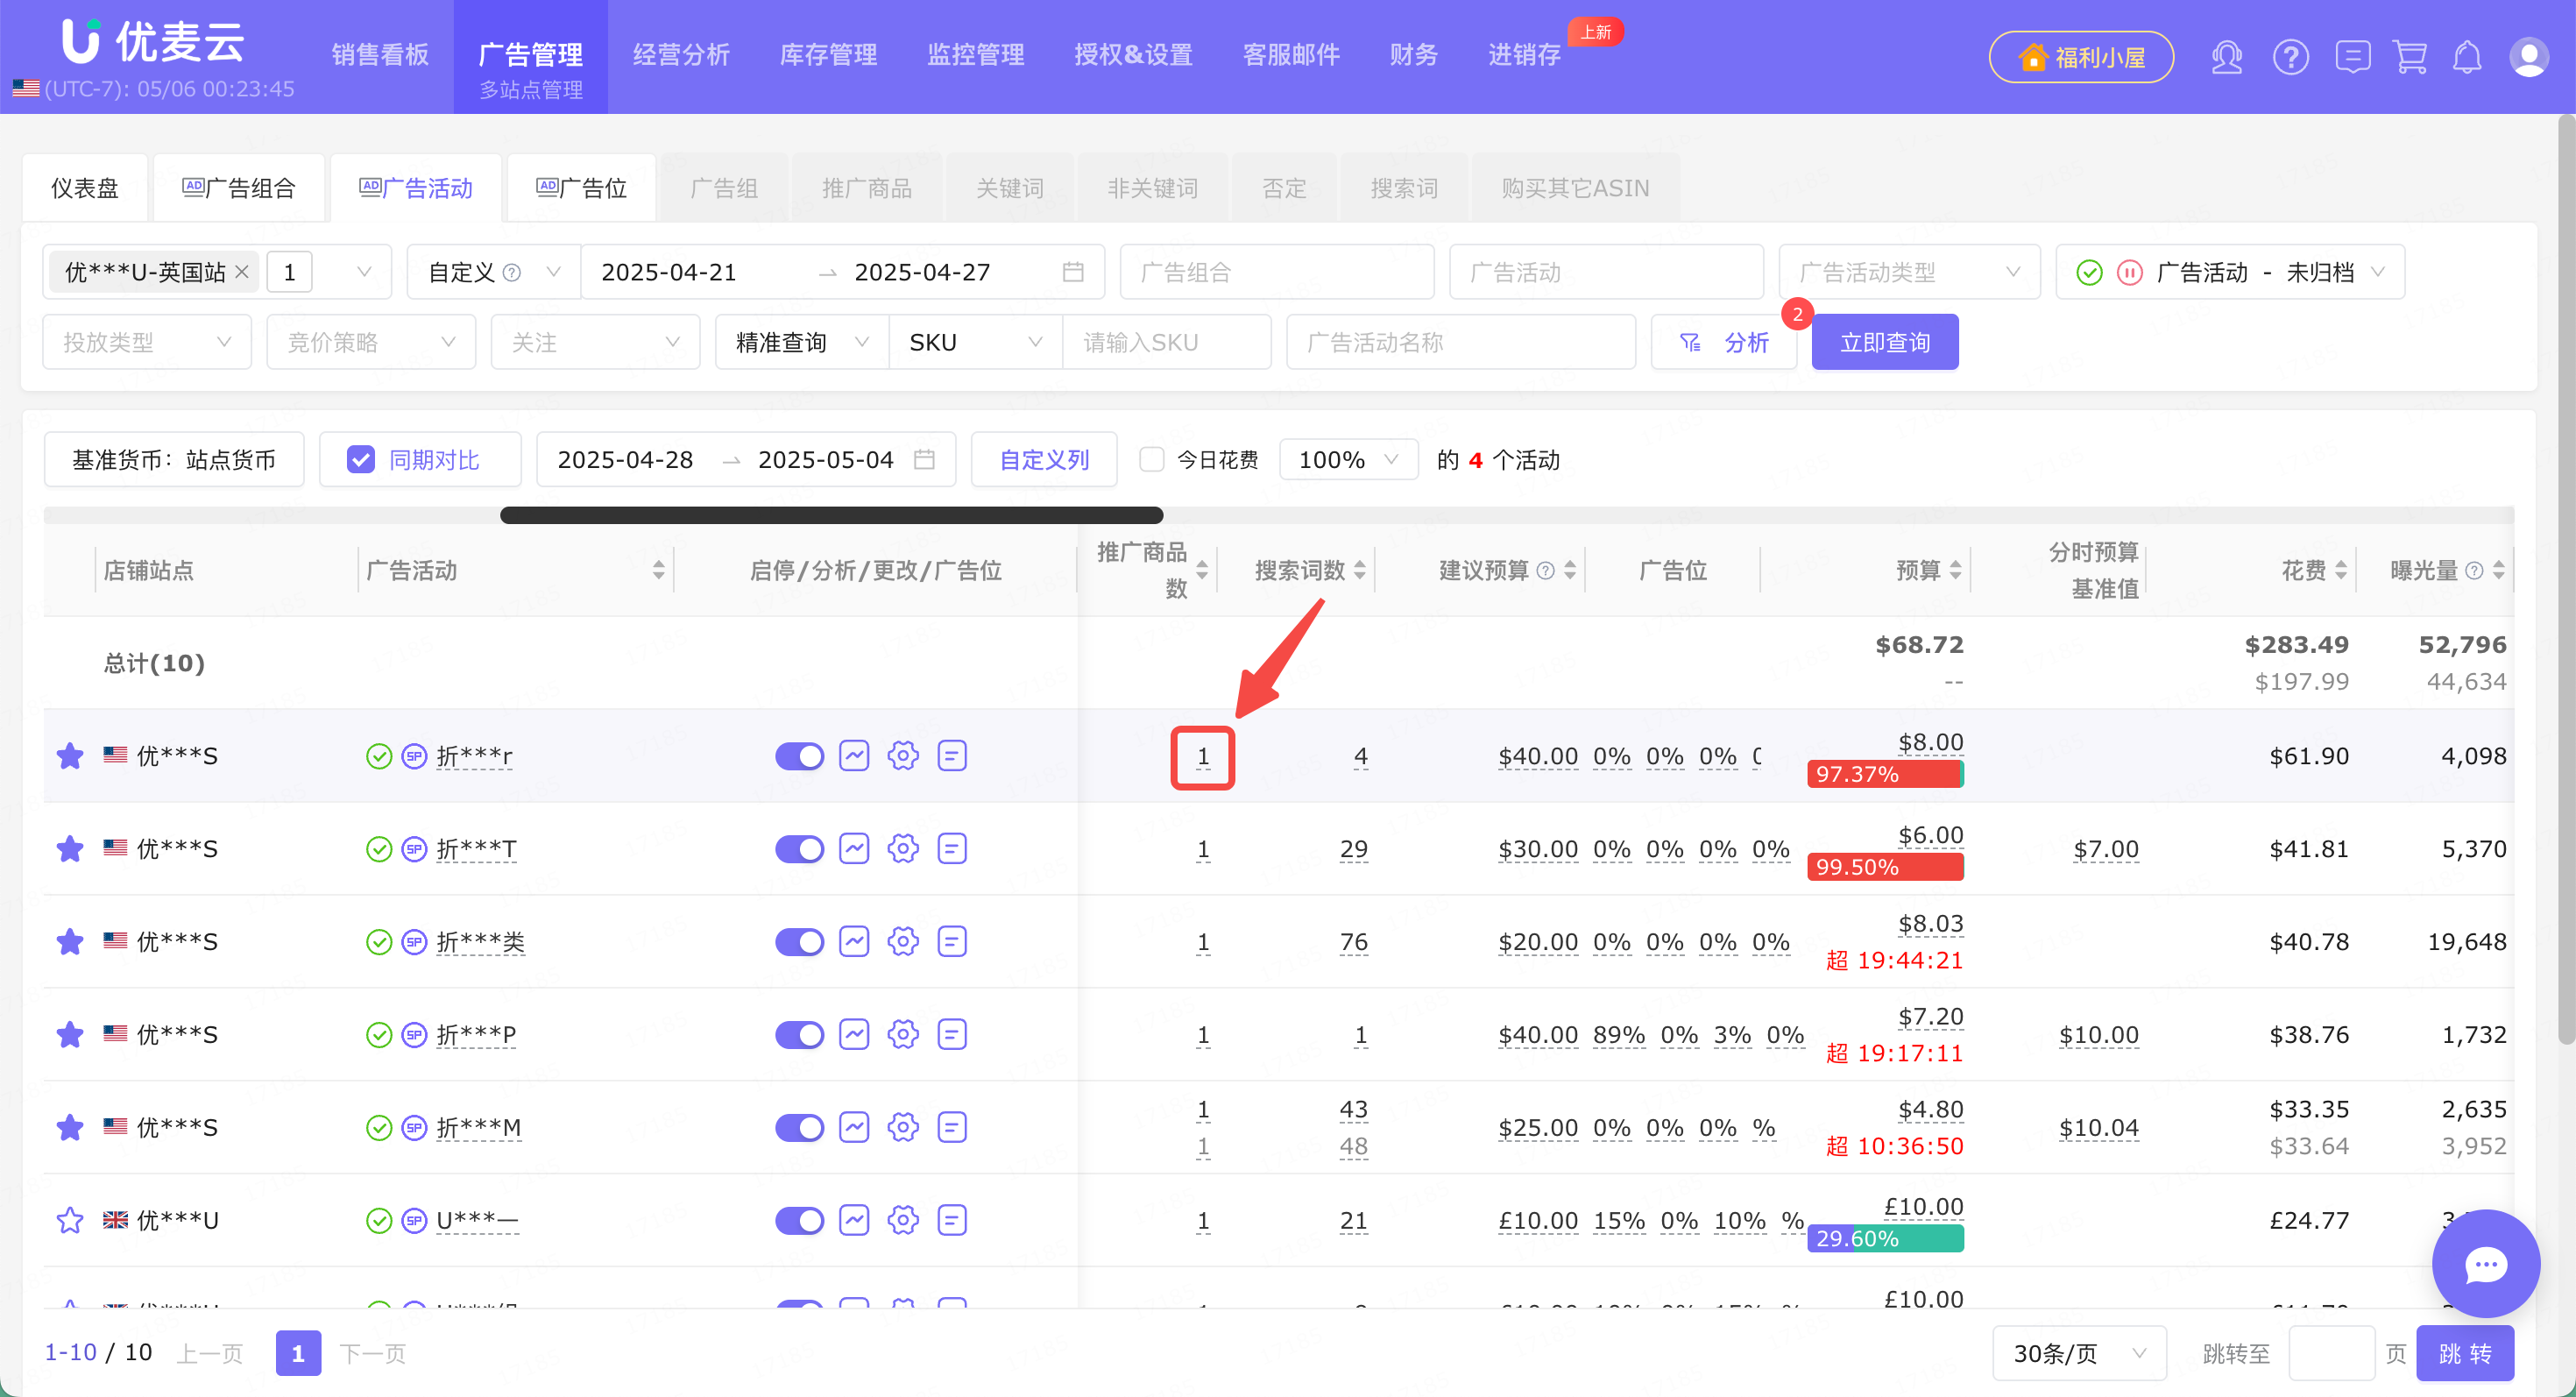This screenshot has height=1397, width=2576.
Task: Open analysis chart icon for 折***r row
Action: 853,756
